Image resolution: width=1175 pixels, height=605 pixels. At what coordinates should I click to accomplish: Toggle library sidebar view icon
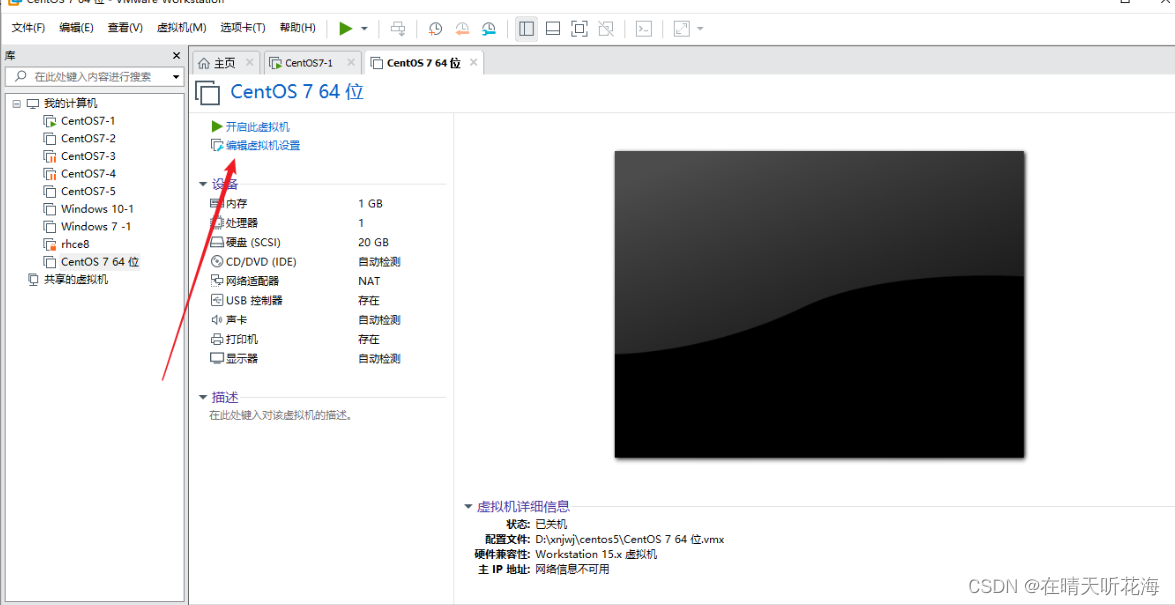pyautogui.click(x=527, y=28)
